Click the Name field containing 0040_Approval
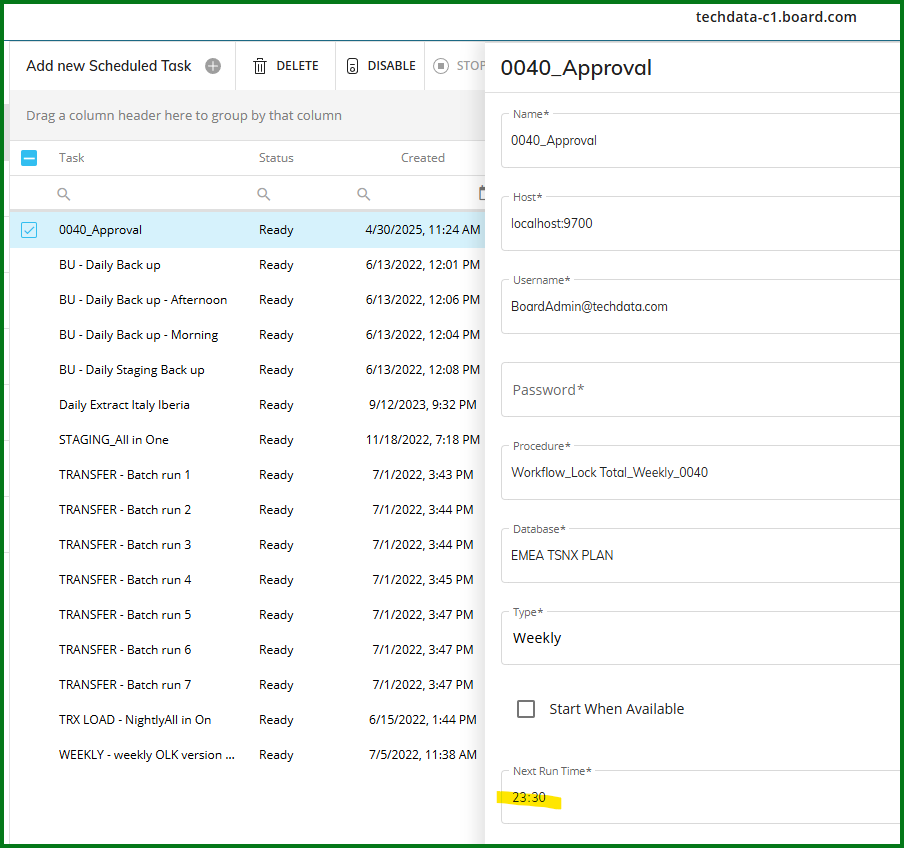904x848 pixels. tap(700, 141)
